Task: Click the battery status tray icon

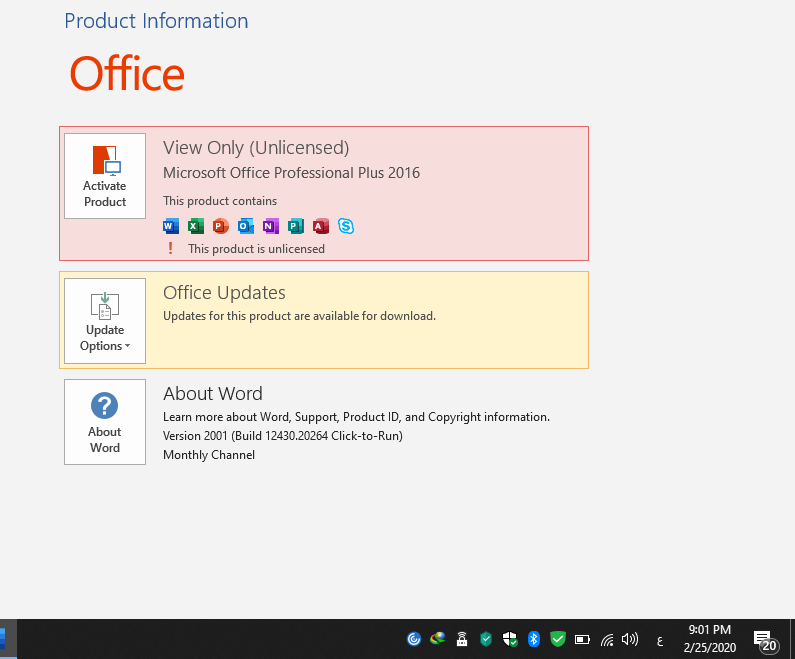Action: click(x=582, y=639)
